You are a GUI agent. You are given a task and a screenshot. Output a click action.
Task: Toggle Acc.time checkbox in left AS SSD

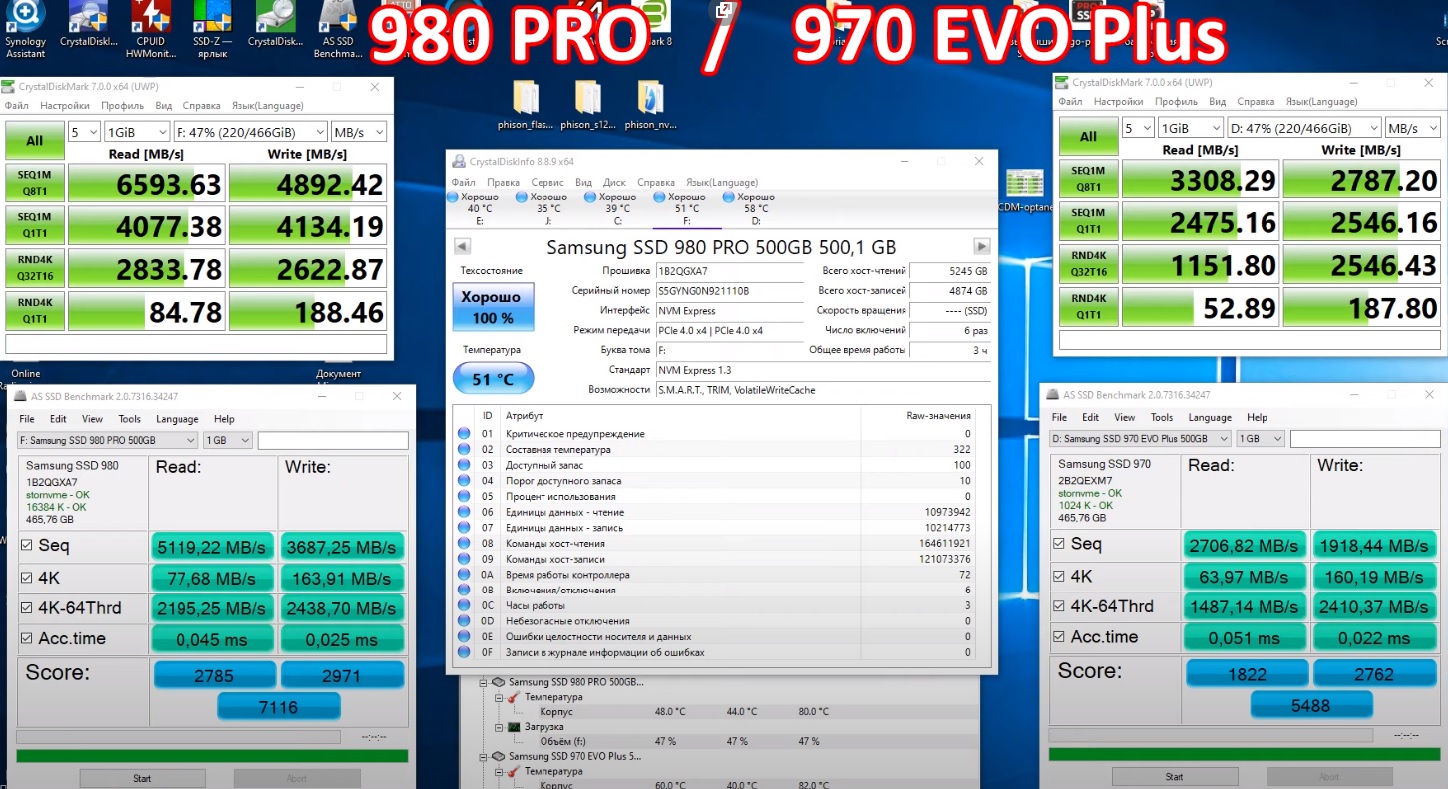(x=27, y=639)
